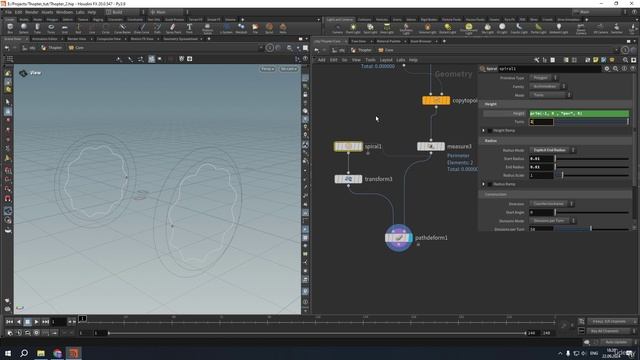Image resolution: width=640 pixels, height=360 pixels.
Task: Select the Metaball shelf tool
Action: click(x=241, y=28)
